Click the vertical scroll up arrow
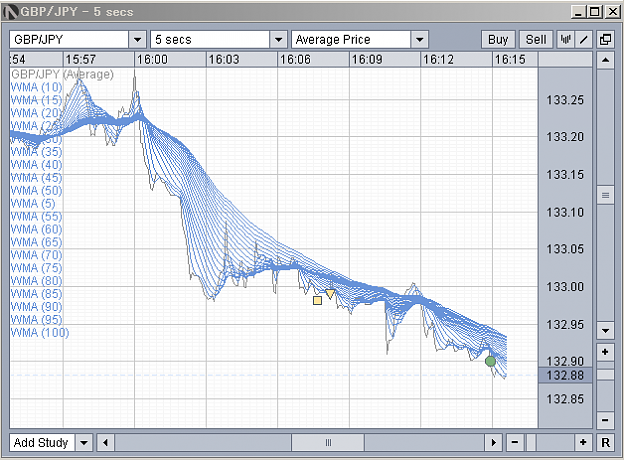This screenshot has width=625, height=460. [605, 60]
